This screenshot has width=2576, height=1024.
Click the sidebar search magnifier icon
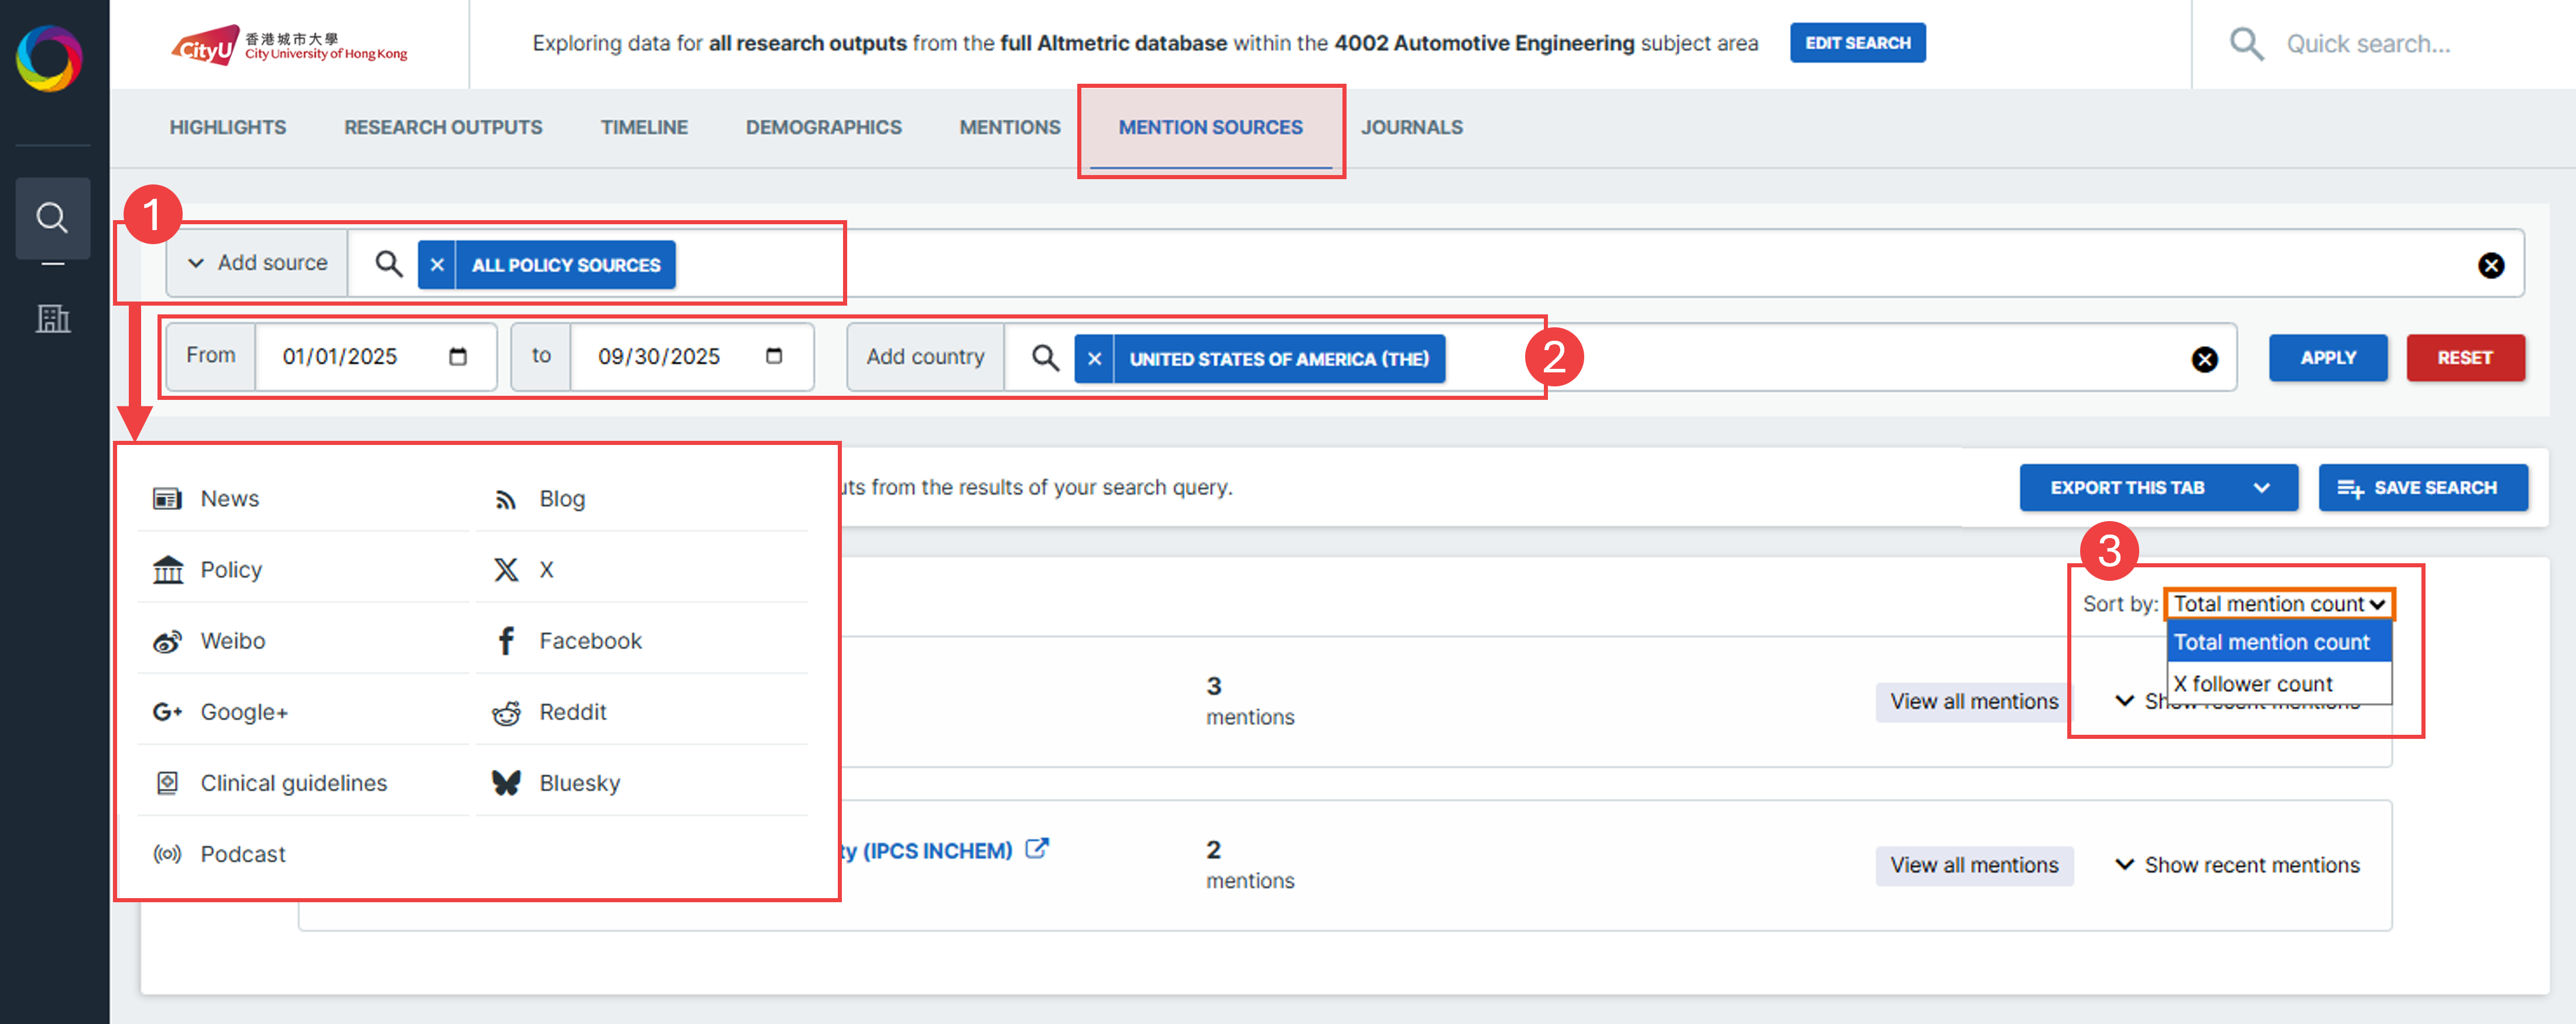tap(52, 218)
